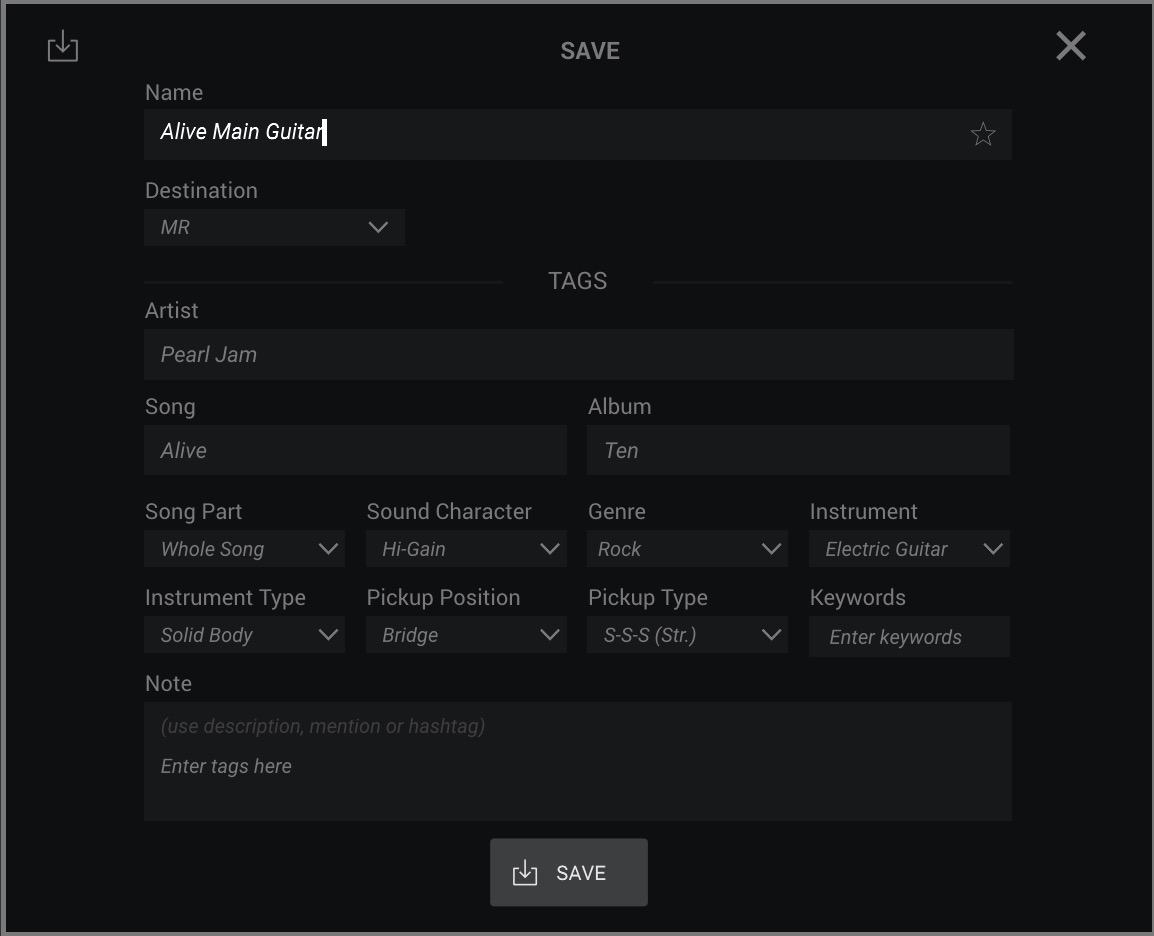Click the Artist field with Pearl Jam

click(578, 355)
